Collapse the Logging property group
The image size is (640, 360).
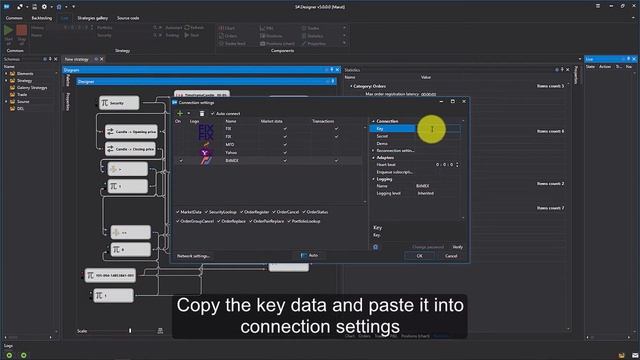(373, 179)
